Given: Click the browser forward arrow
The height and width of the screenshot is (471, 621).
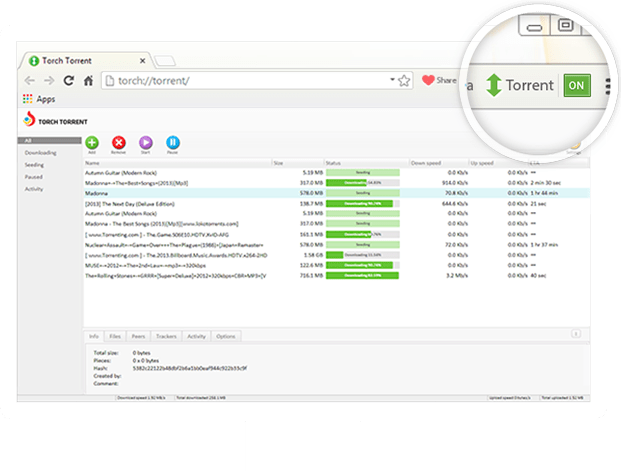Looking at the screenshot, I should (49, 81).
